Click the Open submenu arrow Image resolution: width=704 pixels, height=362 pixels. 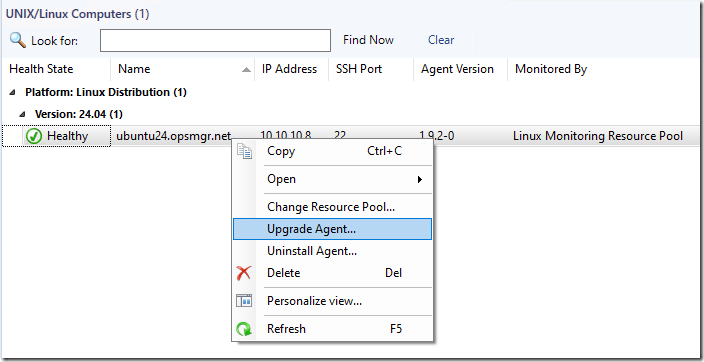click(420, 180)
